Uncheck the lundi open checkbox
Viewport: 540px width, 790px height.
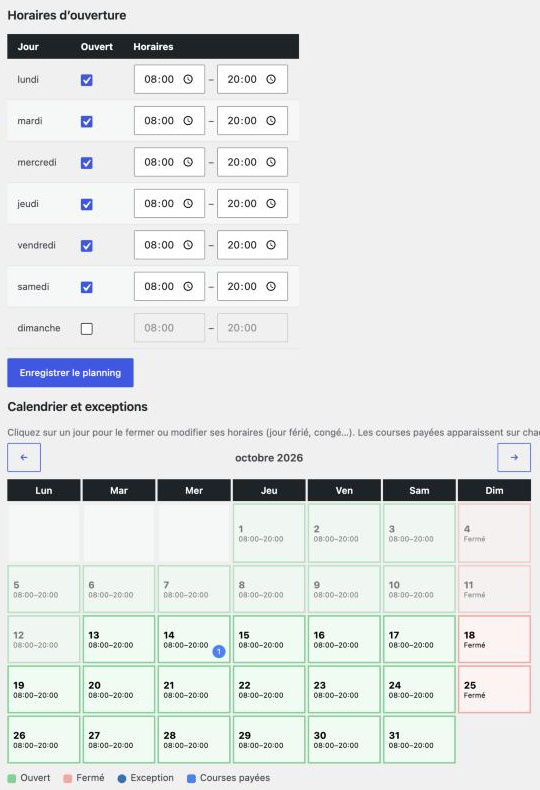[x=87, y=80]
